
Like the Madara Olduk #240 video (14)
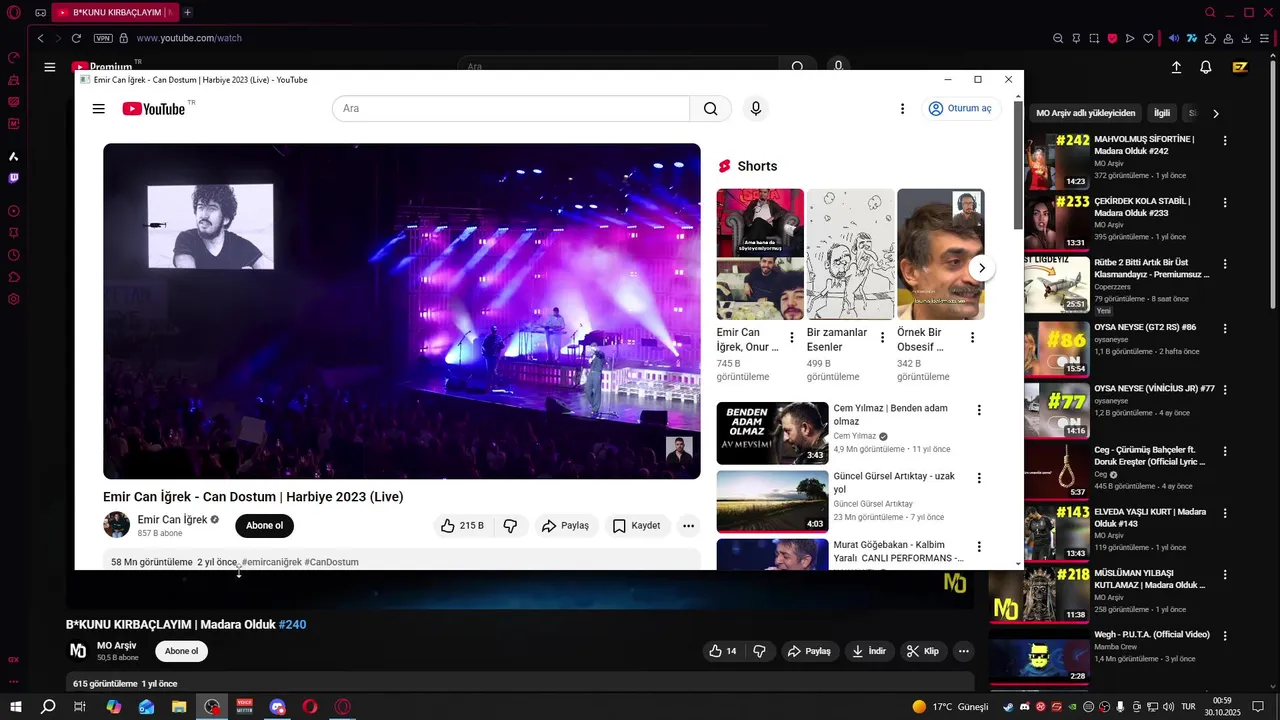click(722, 651)
